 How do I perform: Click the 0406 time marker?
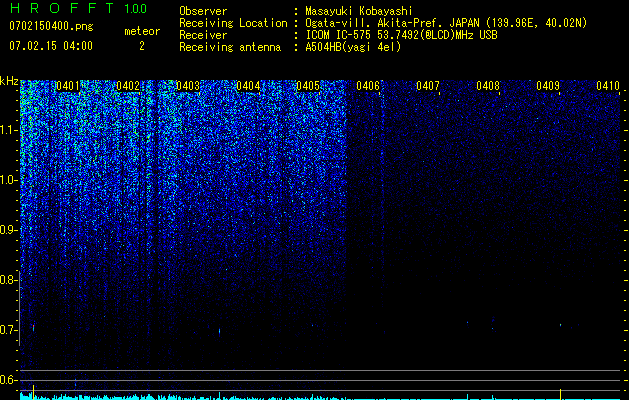(x=368, y=86)
